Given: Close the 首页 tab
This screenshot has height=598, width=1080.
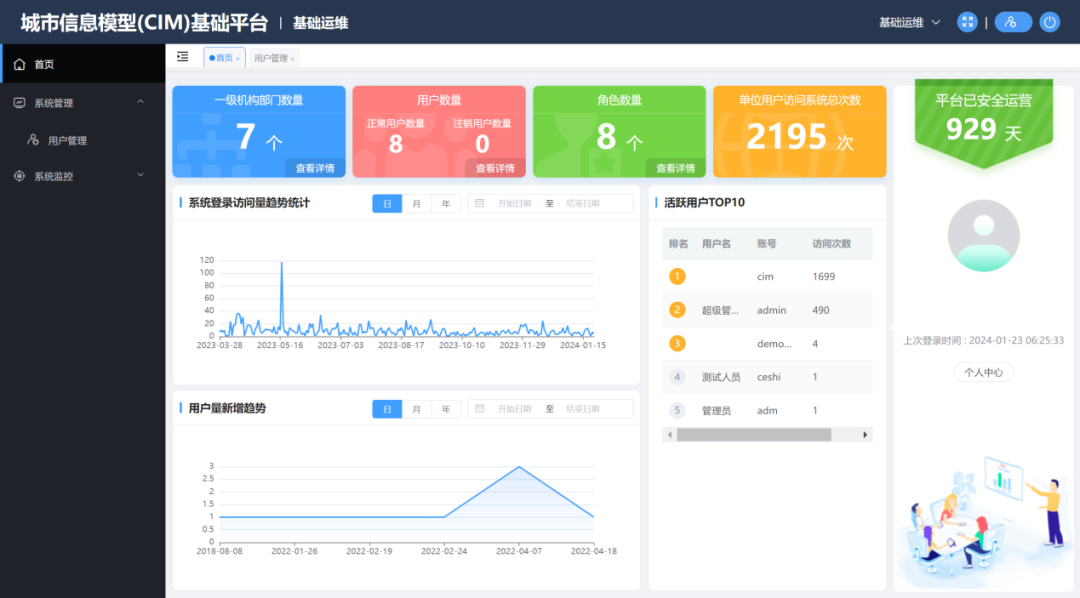Looking at the screenshot, I should click(238, 59).
